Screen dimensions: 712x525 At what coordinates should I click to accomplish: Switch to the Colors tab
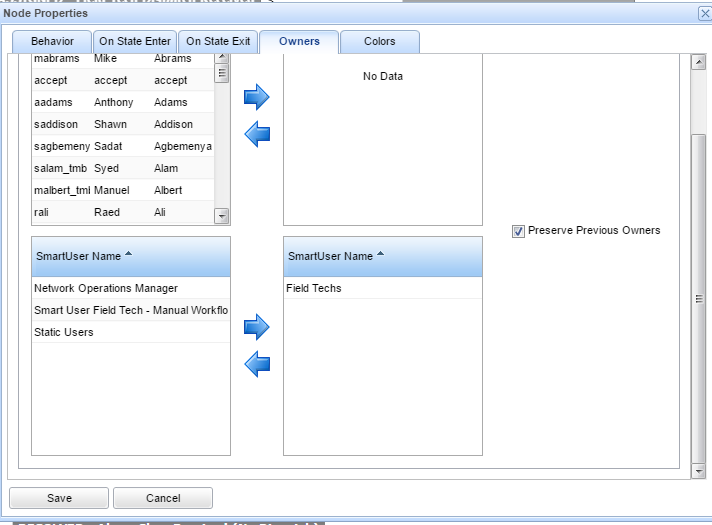[x=379, y=42]
